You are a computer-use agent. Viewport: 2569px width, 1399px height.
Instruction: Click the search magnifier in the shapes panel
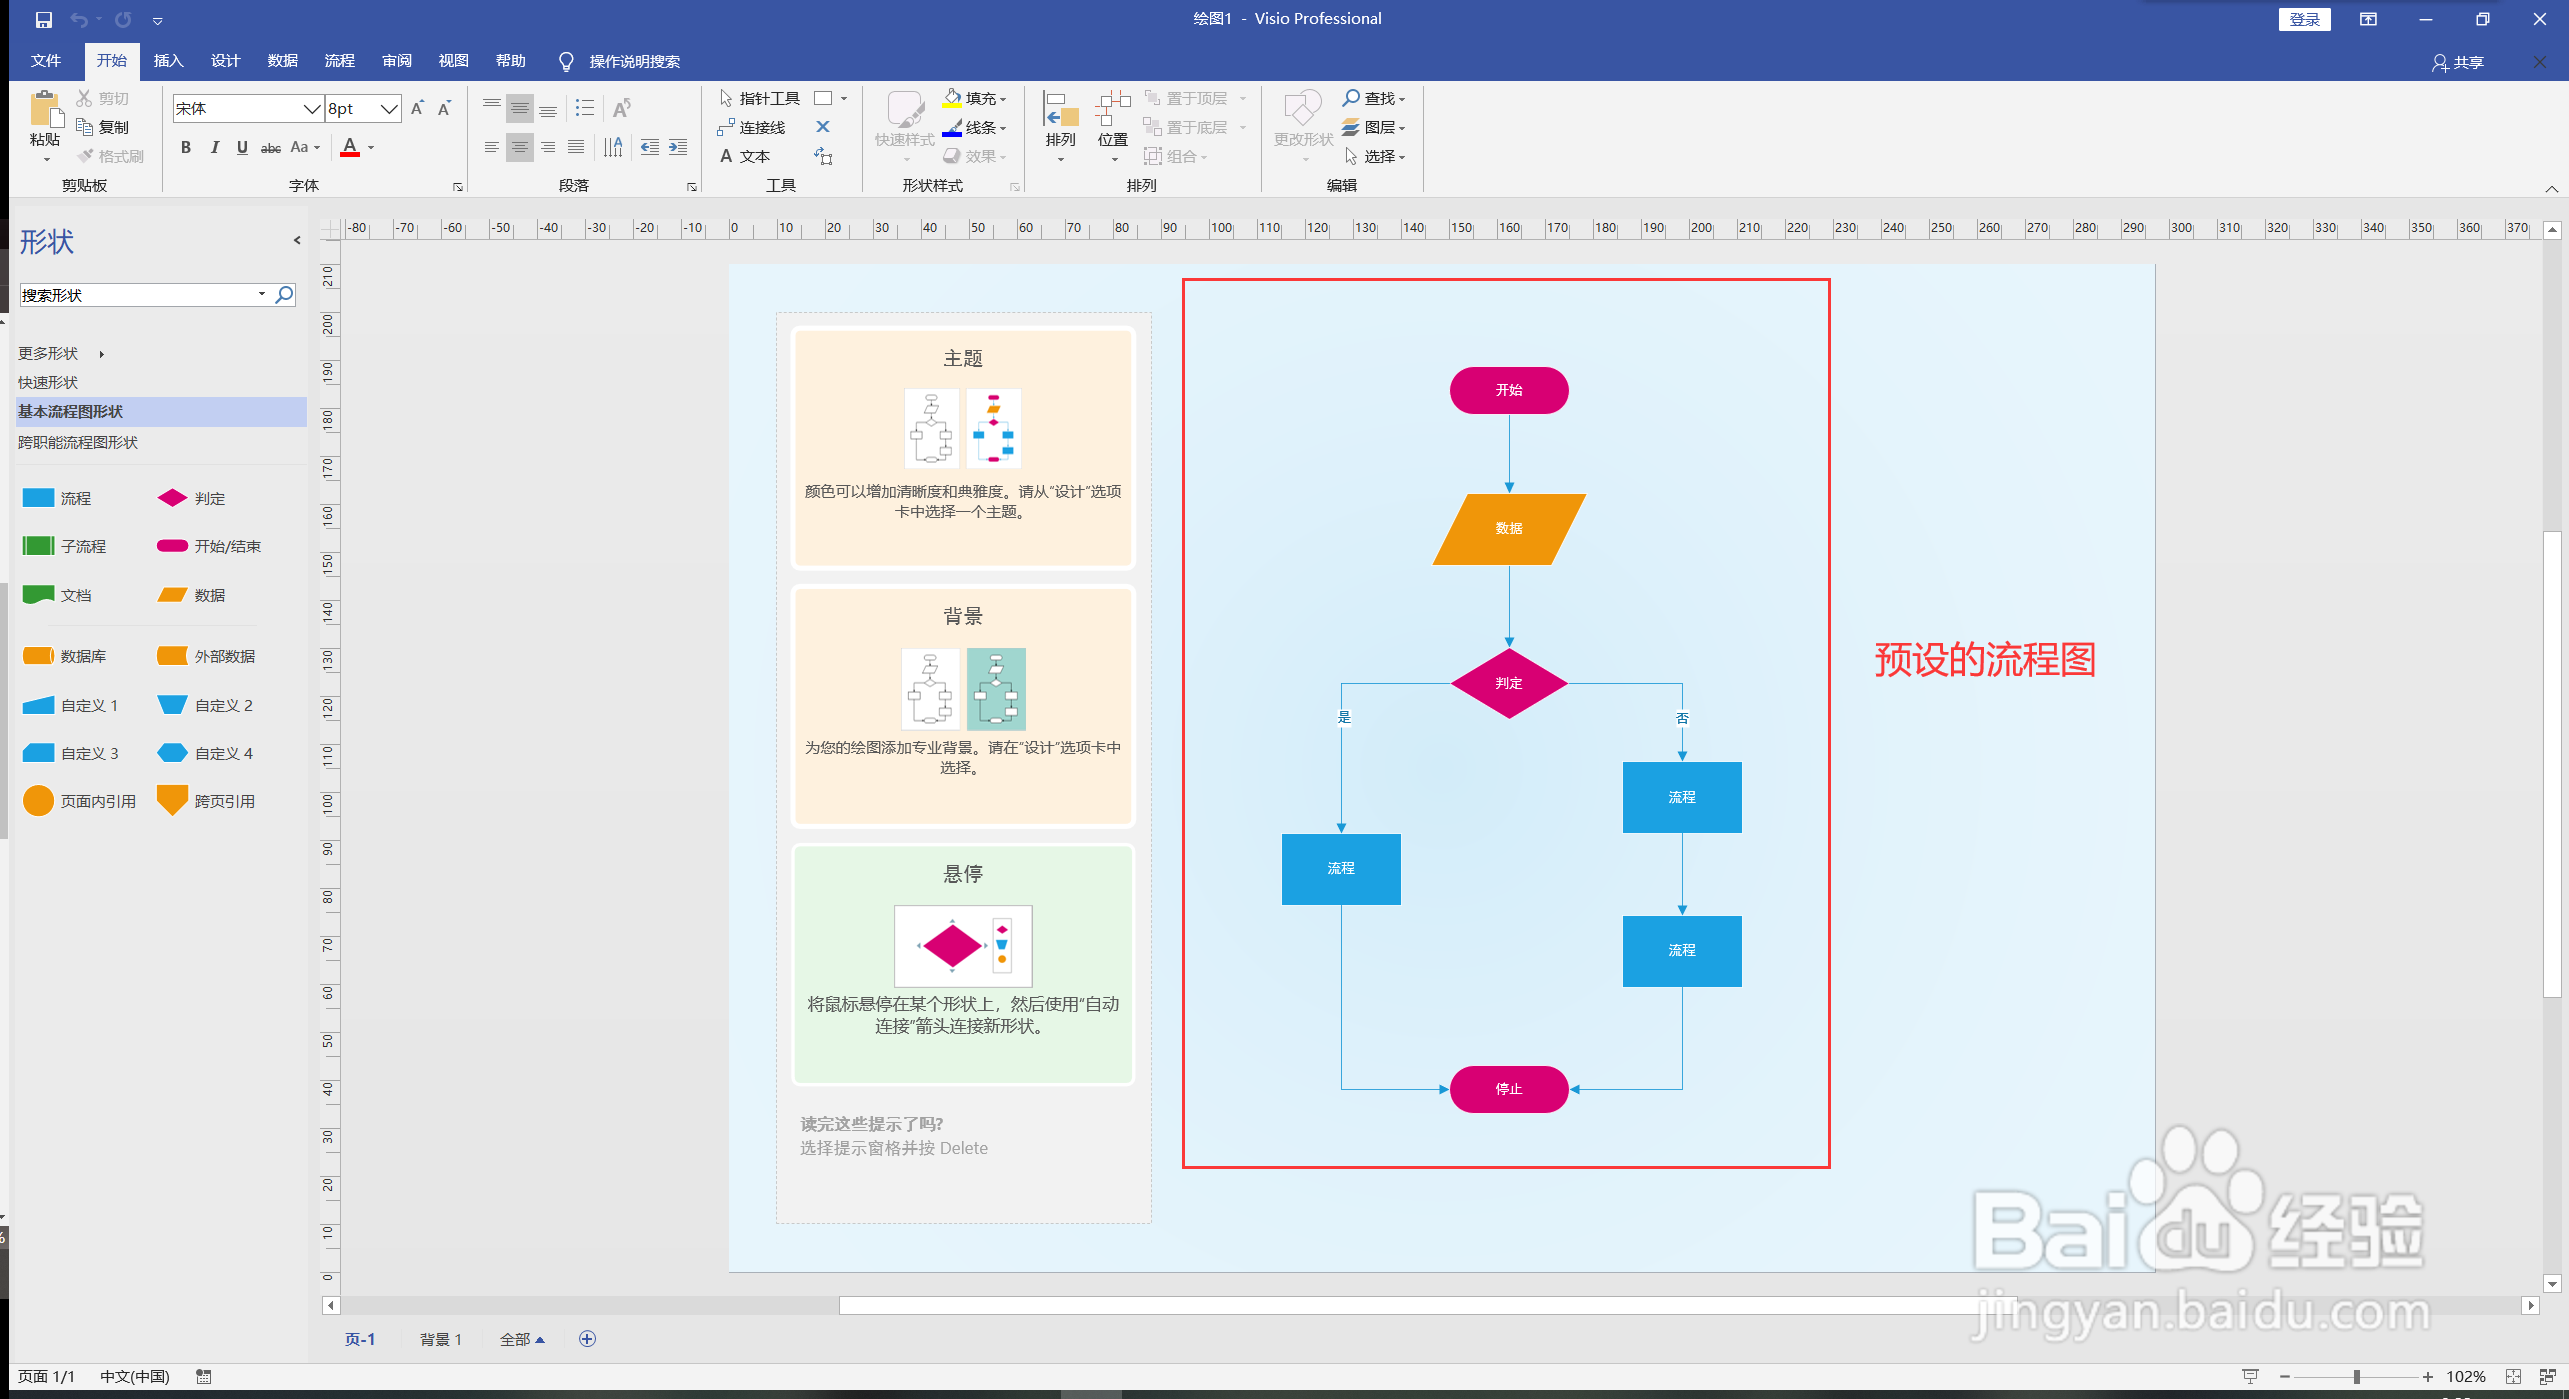coord(284,294)
